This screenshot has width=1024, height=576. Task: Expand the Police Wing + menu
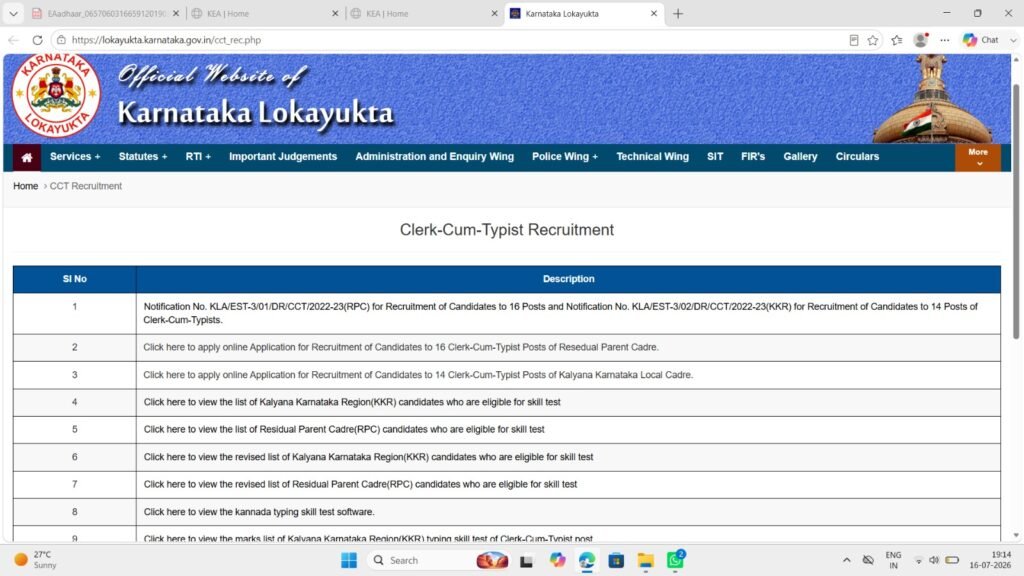coord(565,157)
